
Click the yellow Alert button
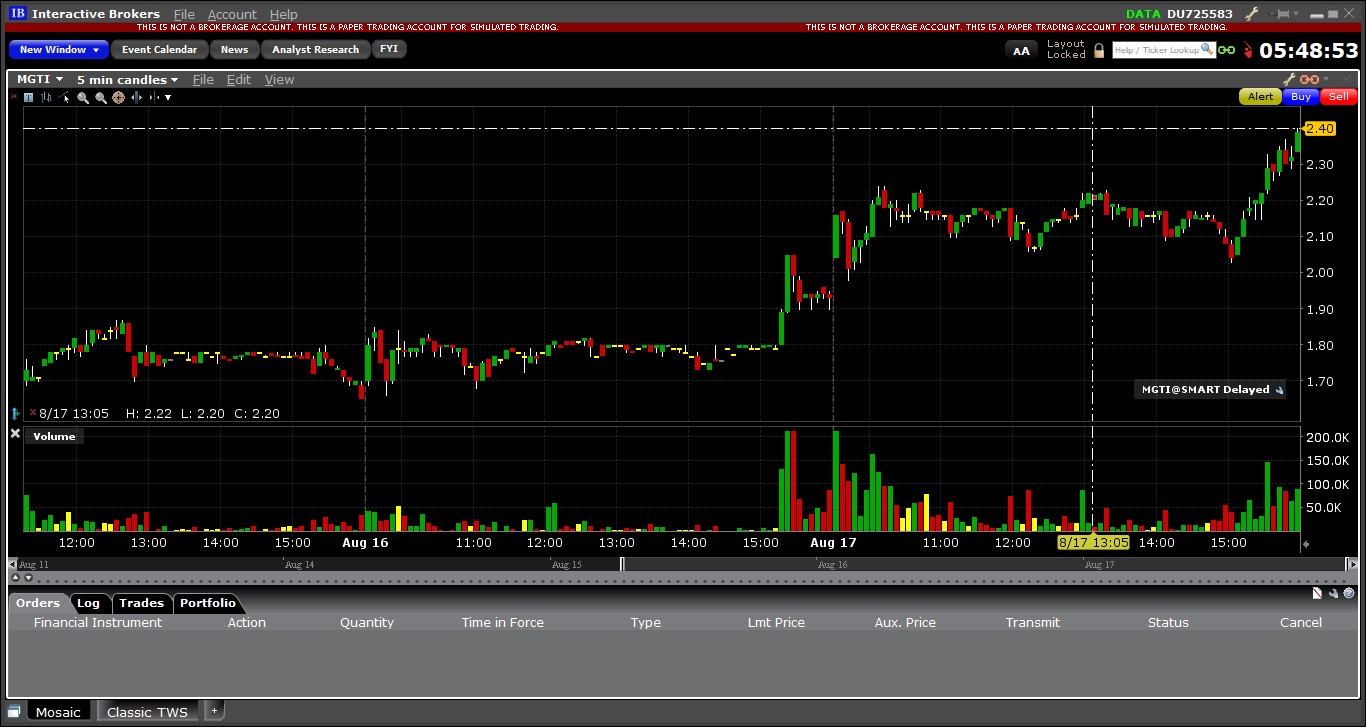tap(1260, 97)
